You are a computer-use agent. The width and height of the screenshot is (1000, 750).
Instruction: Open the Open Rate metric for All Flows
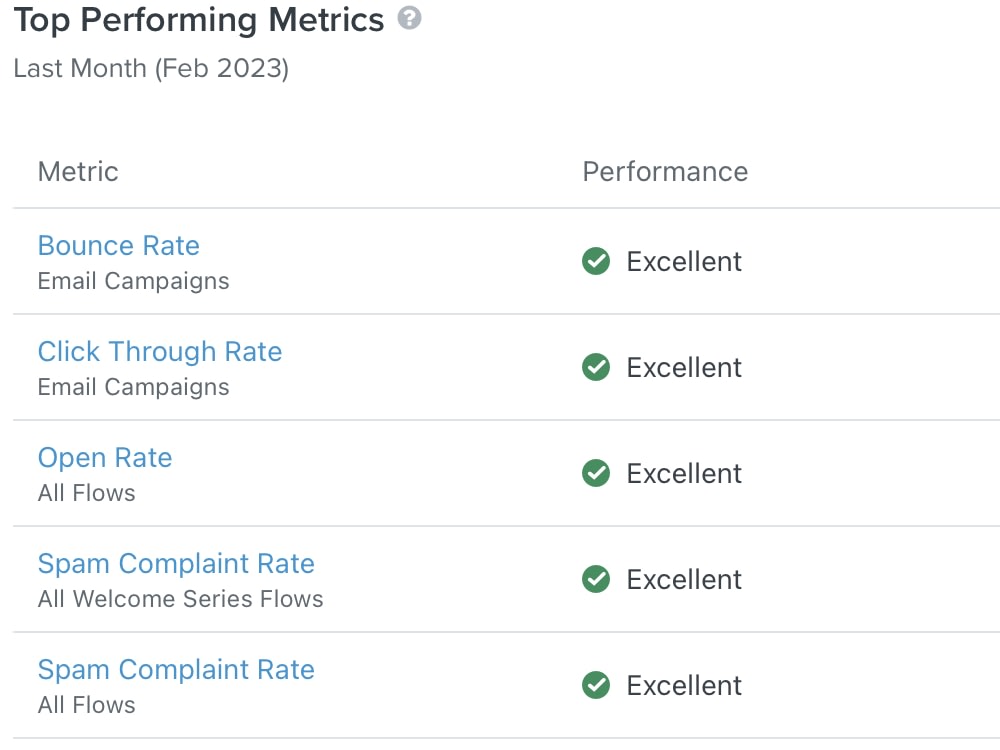coord(105,458)
